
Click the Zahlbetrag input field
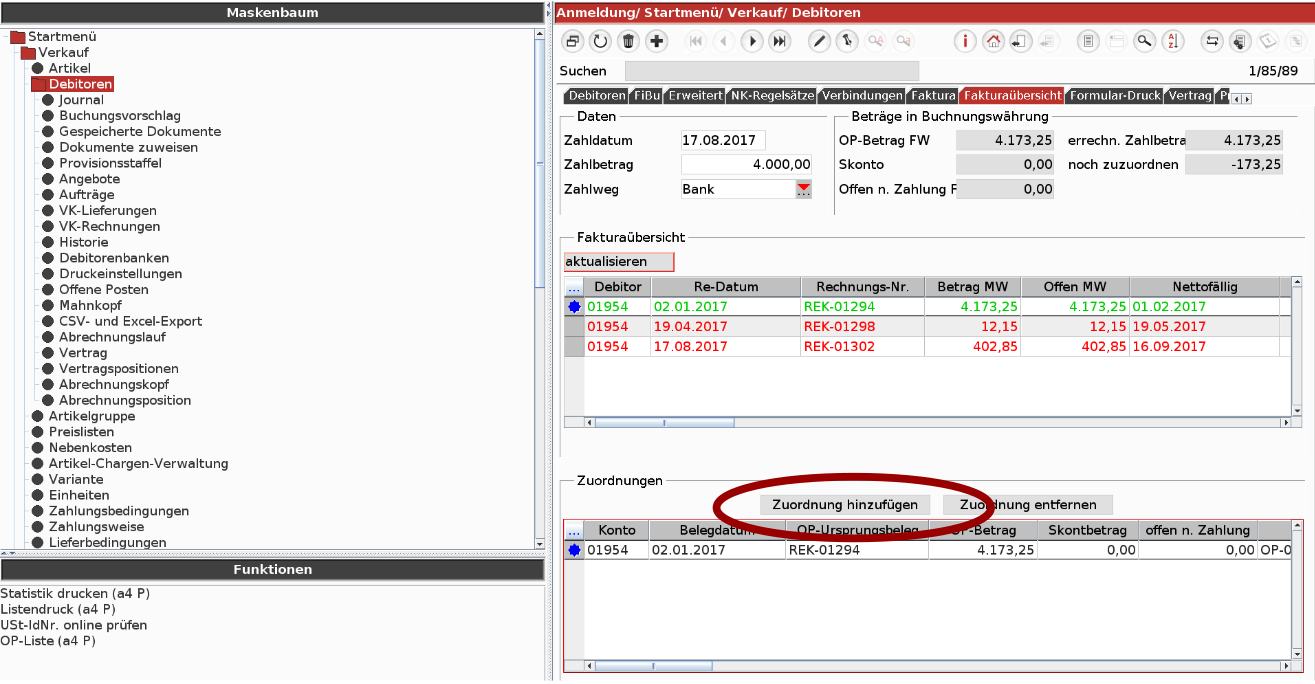746,165
